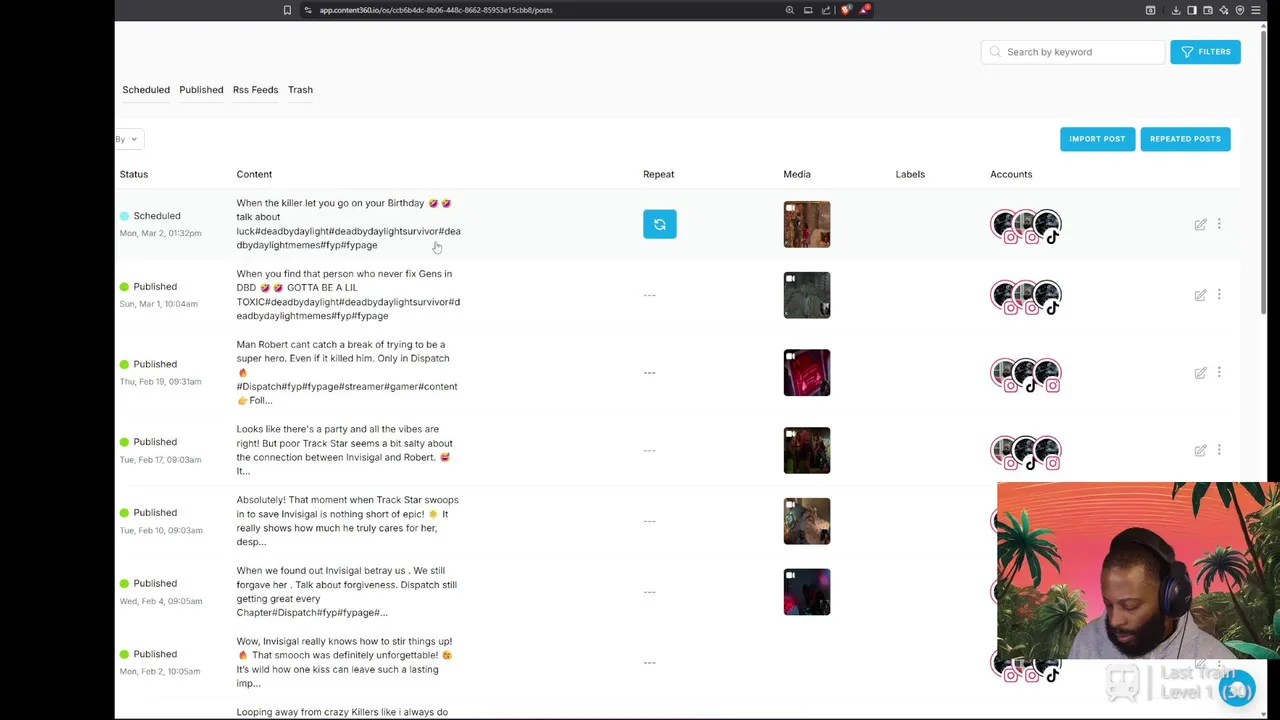
Task: Open media thumbnail of Scheduled Birthday post
Action: coord(807,224)
